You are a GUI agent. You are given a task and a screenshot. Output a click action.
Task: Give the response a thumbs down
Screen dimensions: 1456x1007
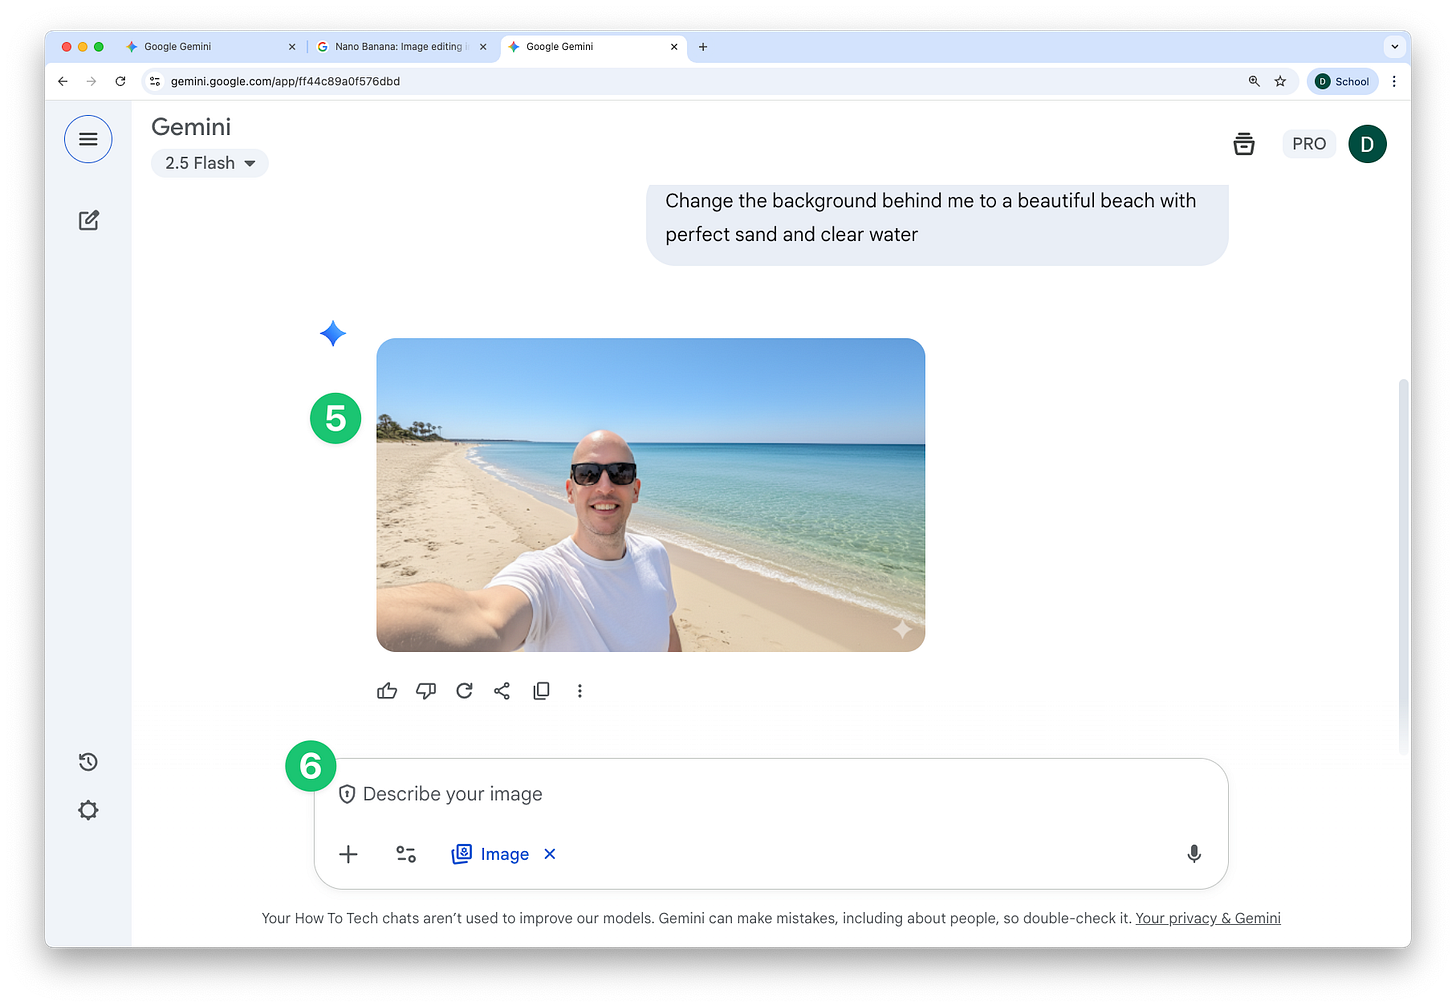pos(426,691)
